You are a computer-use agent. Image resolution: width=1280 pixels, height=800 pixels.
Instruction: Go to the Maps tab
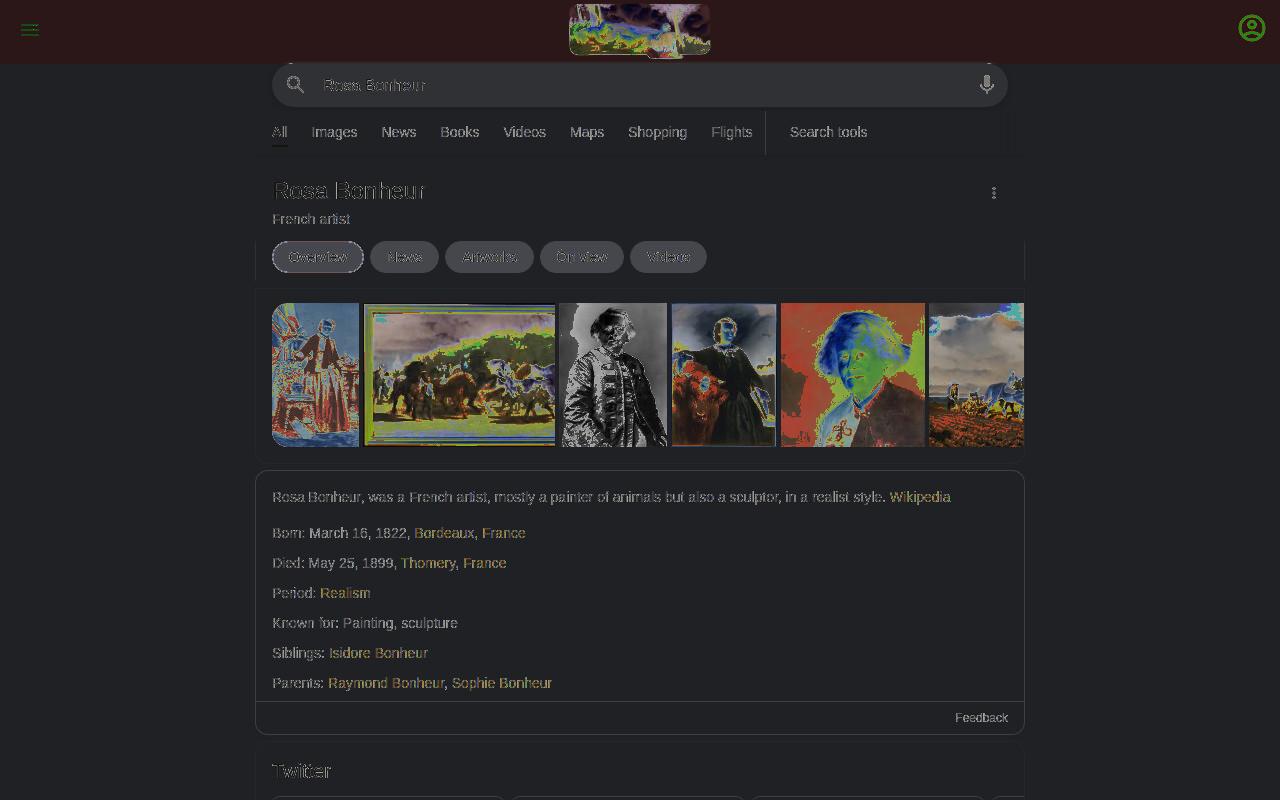587,132
